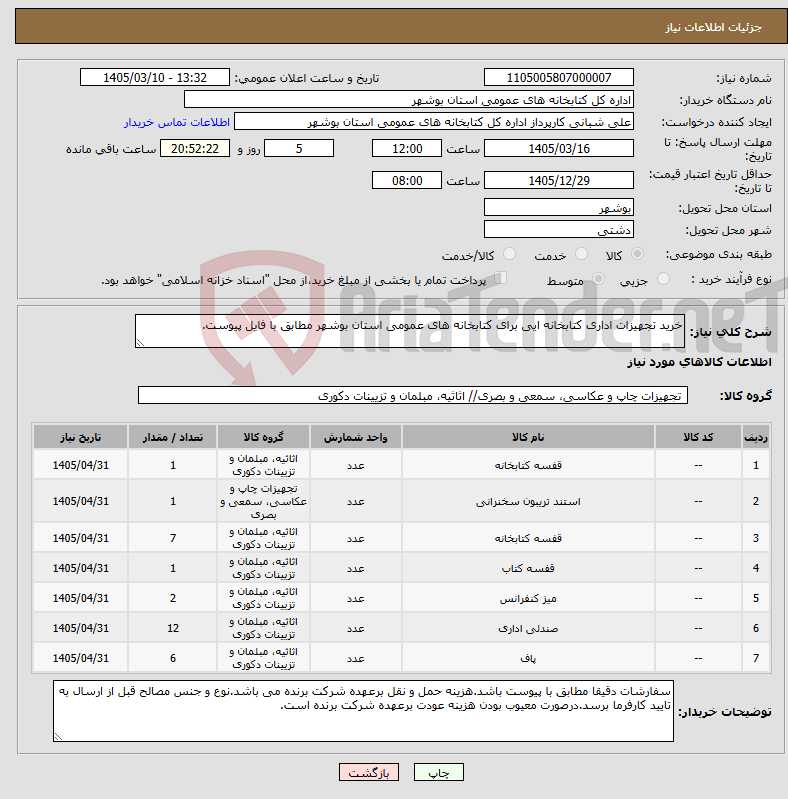
Task: Click the response deadline date 1405/03/16
Action: point(559,148)
